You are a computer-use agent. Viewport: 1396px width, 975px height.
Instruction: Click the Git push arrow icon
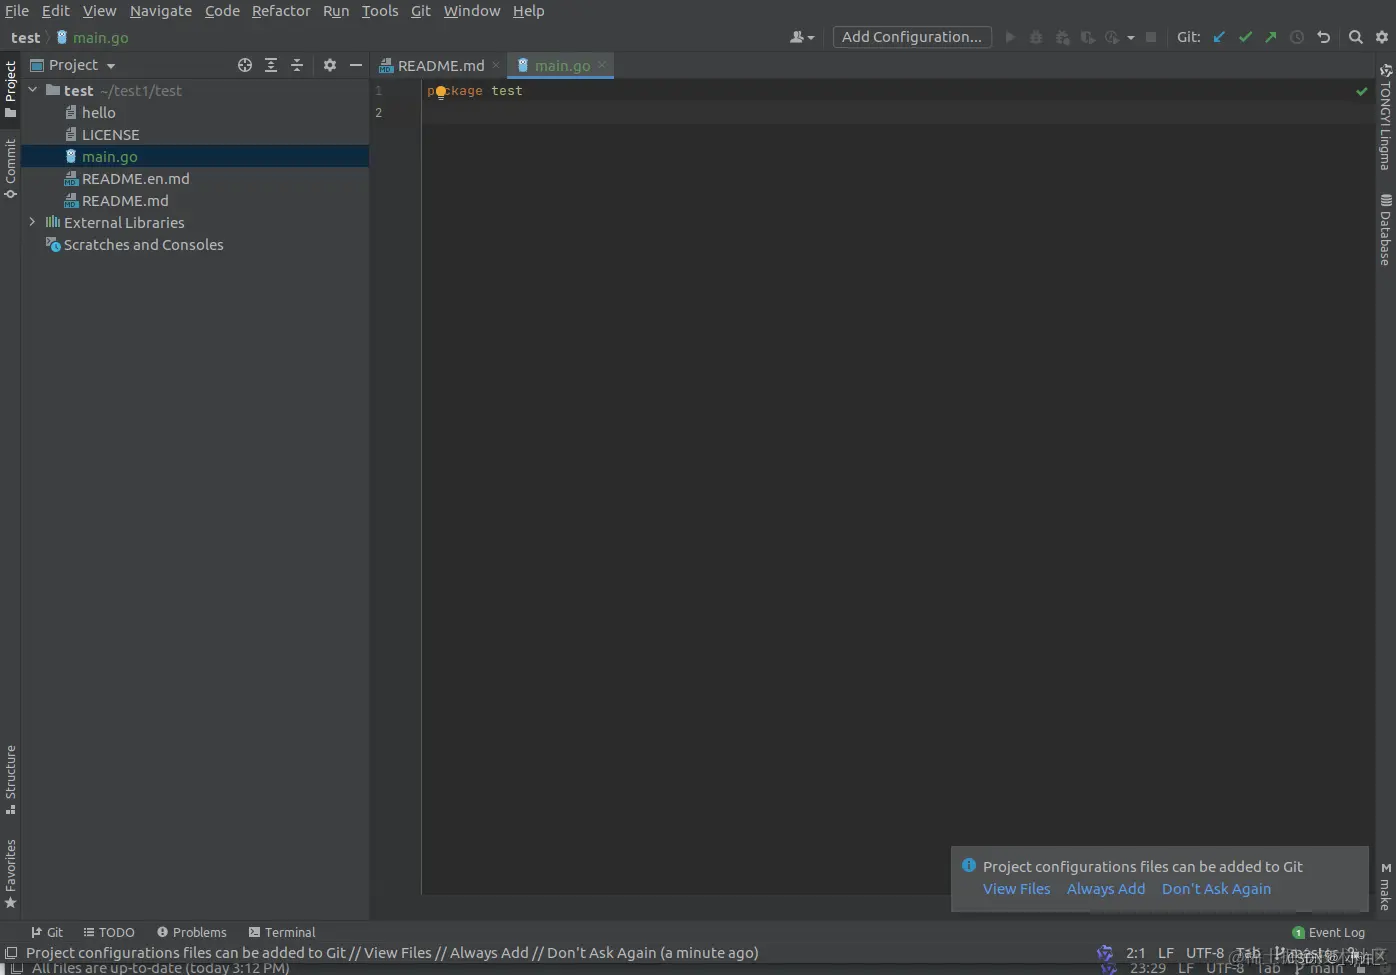1270,37
